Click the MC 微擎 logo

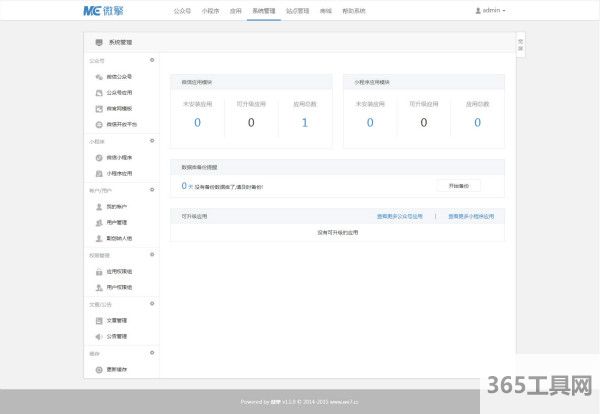(x=103, y=10)
